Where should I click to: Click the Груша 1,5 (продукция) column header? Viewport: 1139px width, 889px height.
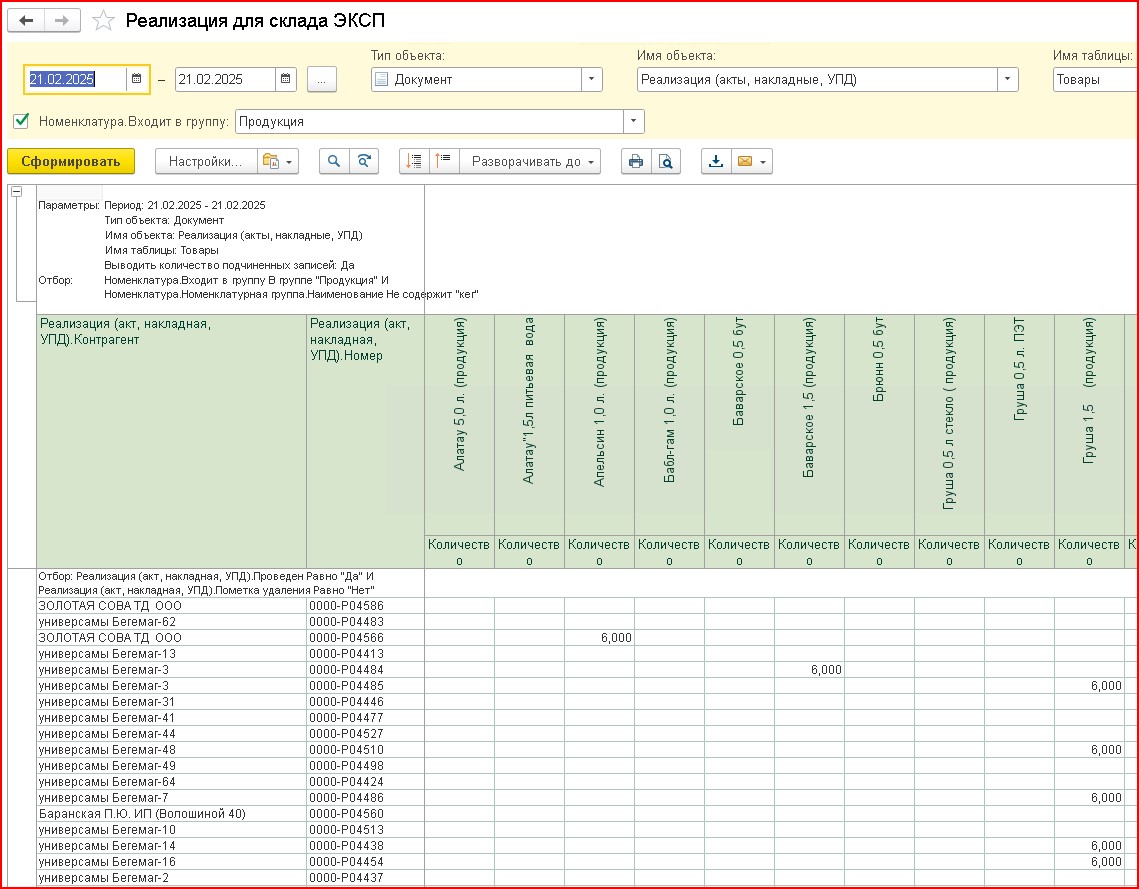point(1089,425)
